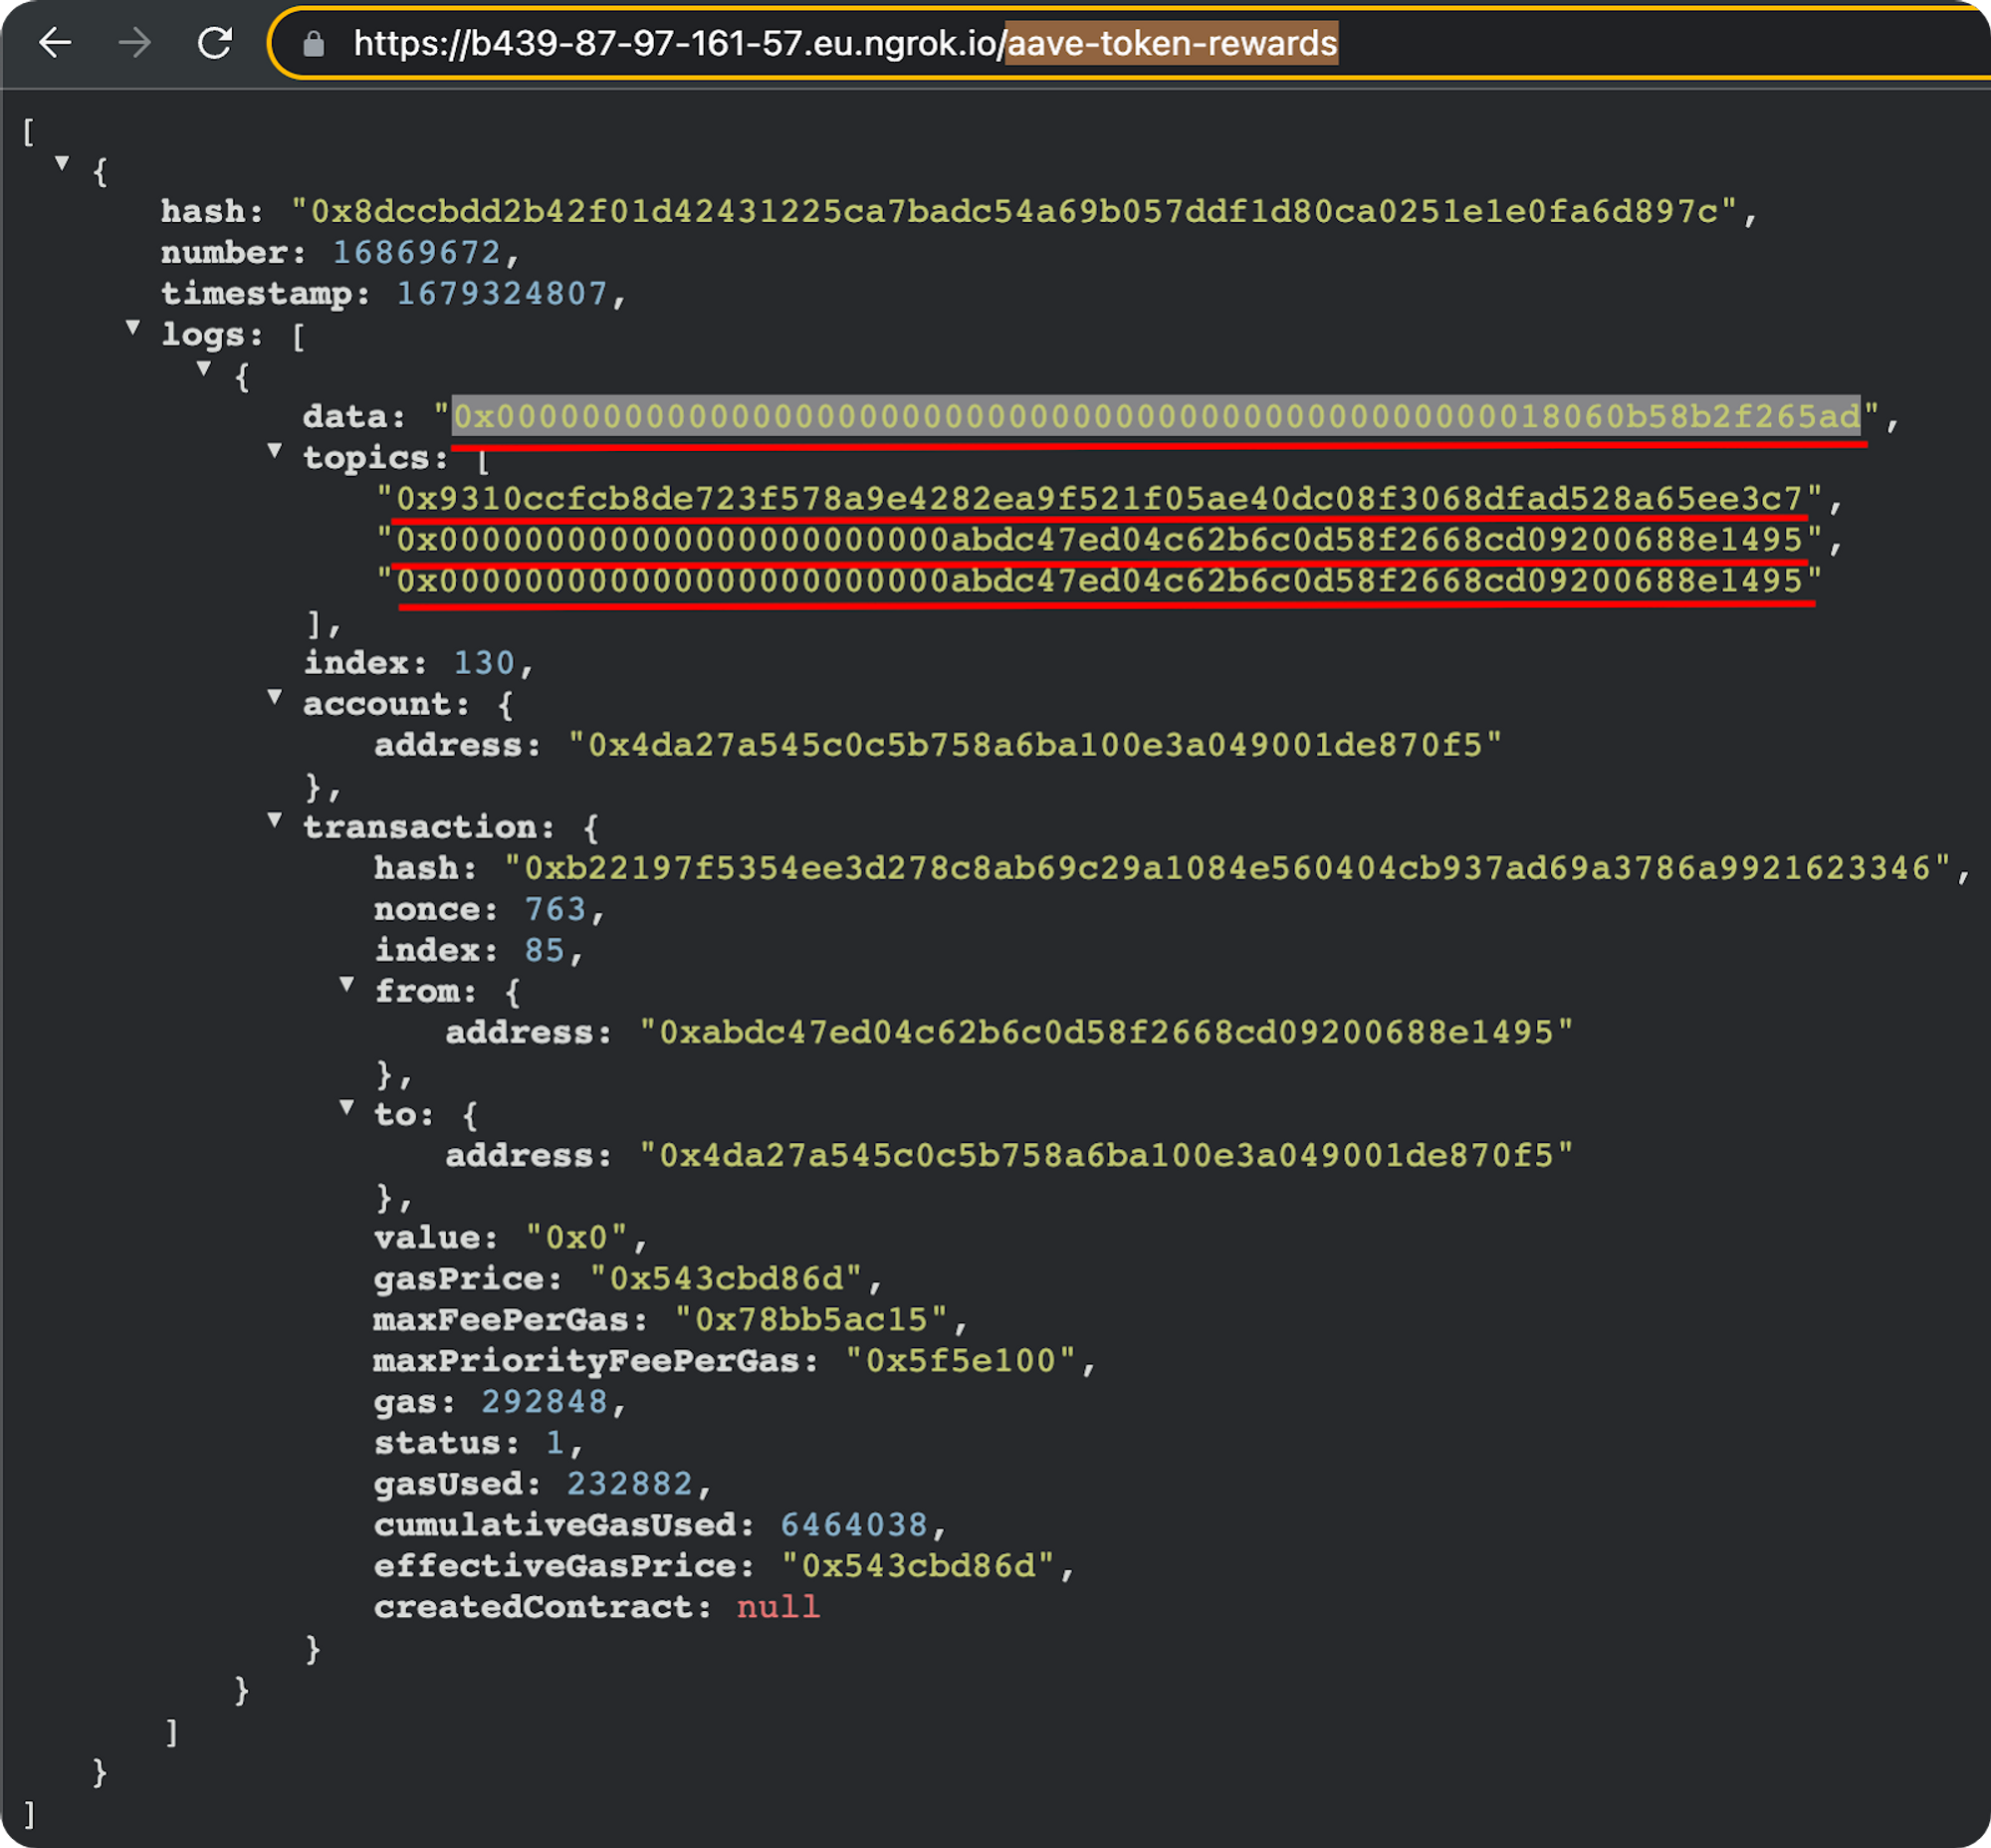Click the first topics hash starting 0x9310

pos(1098,498)
